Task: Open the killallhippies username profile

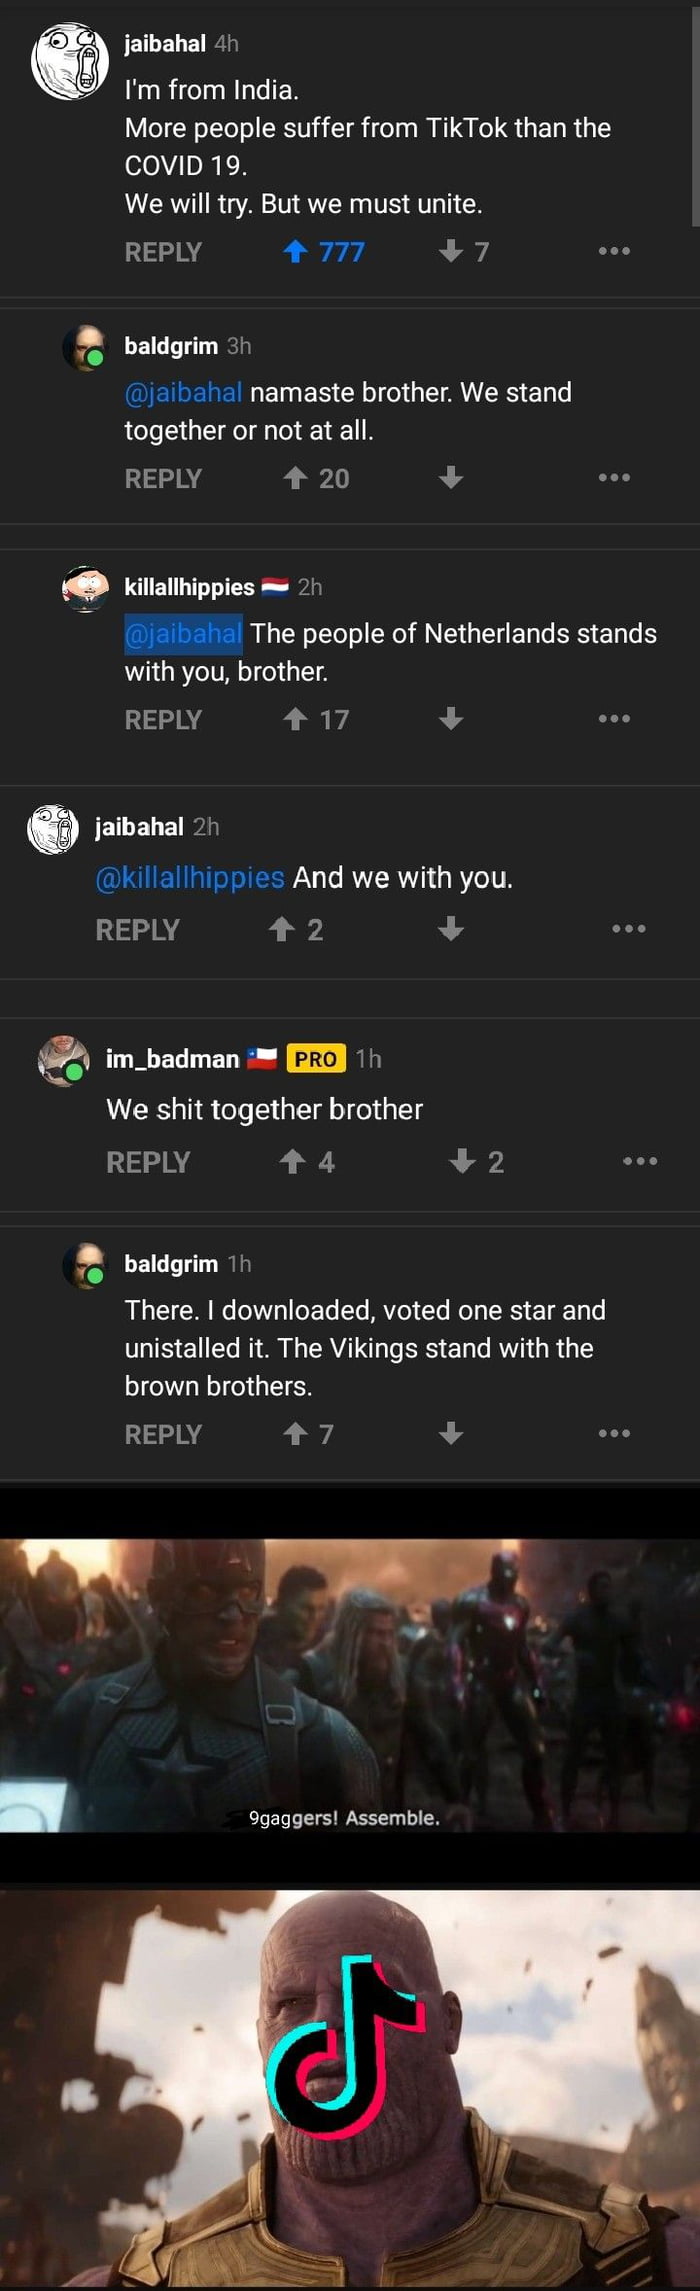Action: 189,587
